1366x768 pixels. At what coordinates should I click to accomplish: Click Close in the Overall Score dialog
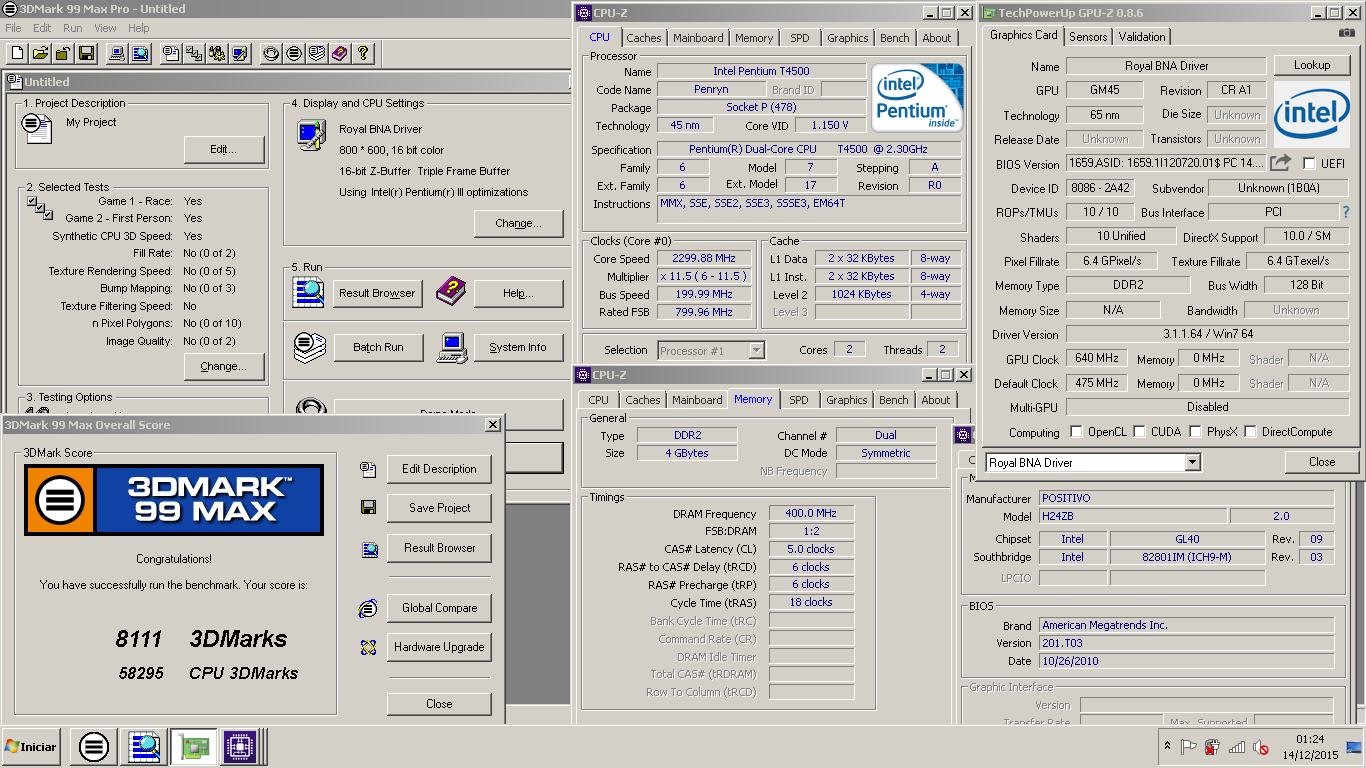click(x=439, y=704)
